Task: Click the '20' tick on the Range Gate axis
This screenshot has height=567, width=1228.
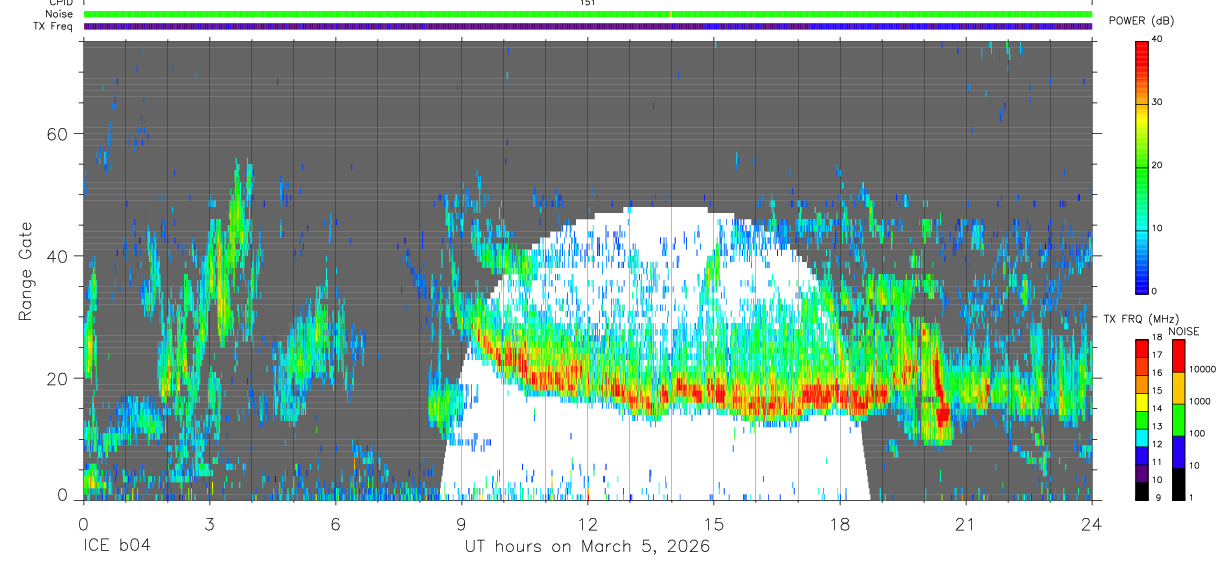Action: click(x=58, y=378)
